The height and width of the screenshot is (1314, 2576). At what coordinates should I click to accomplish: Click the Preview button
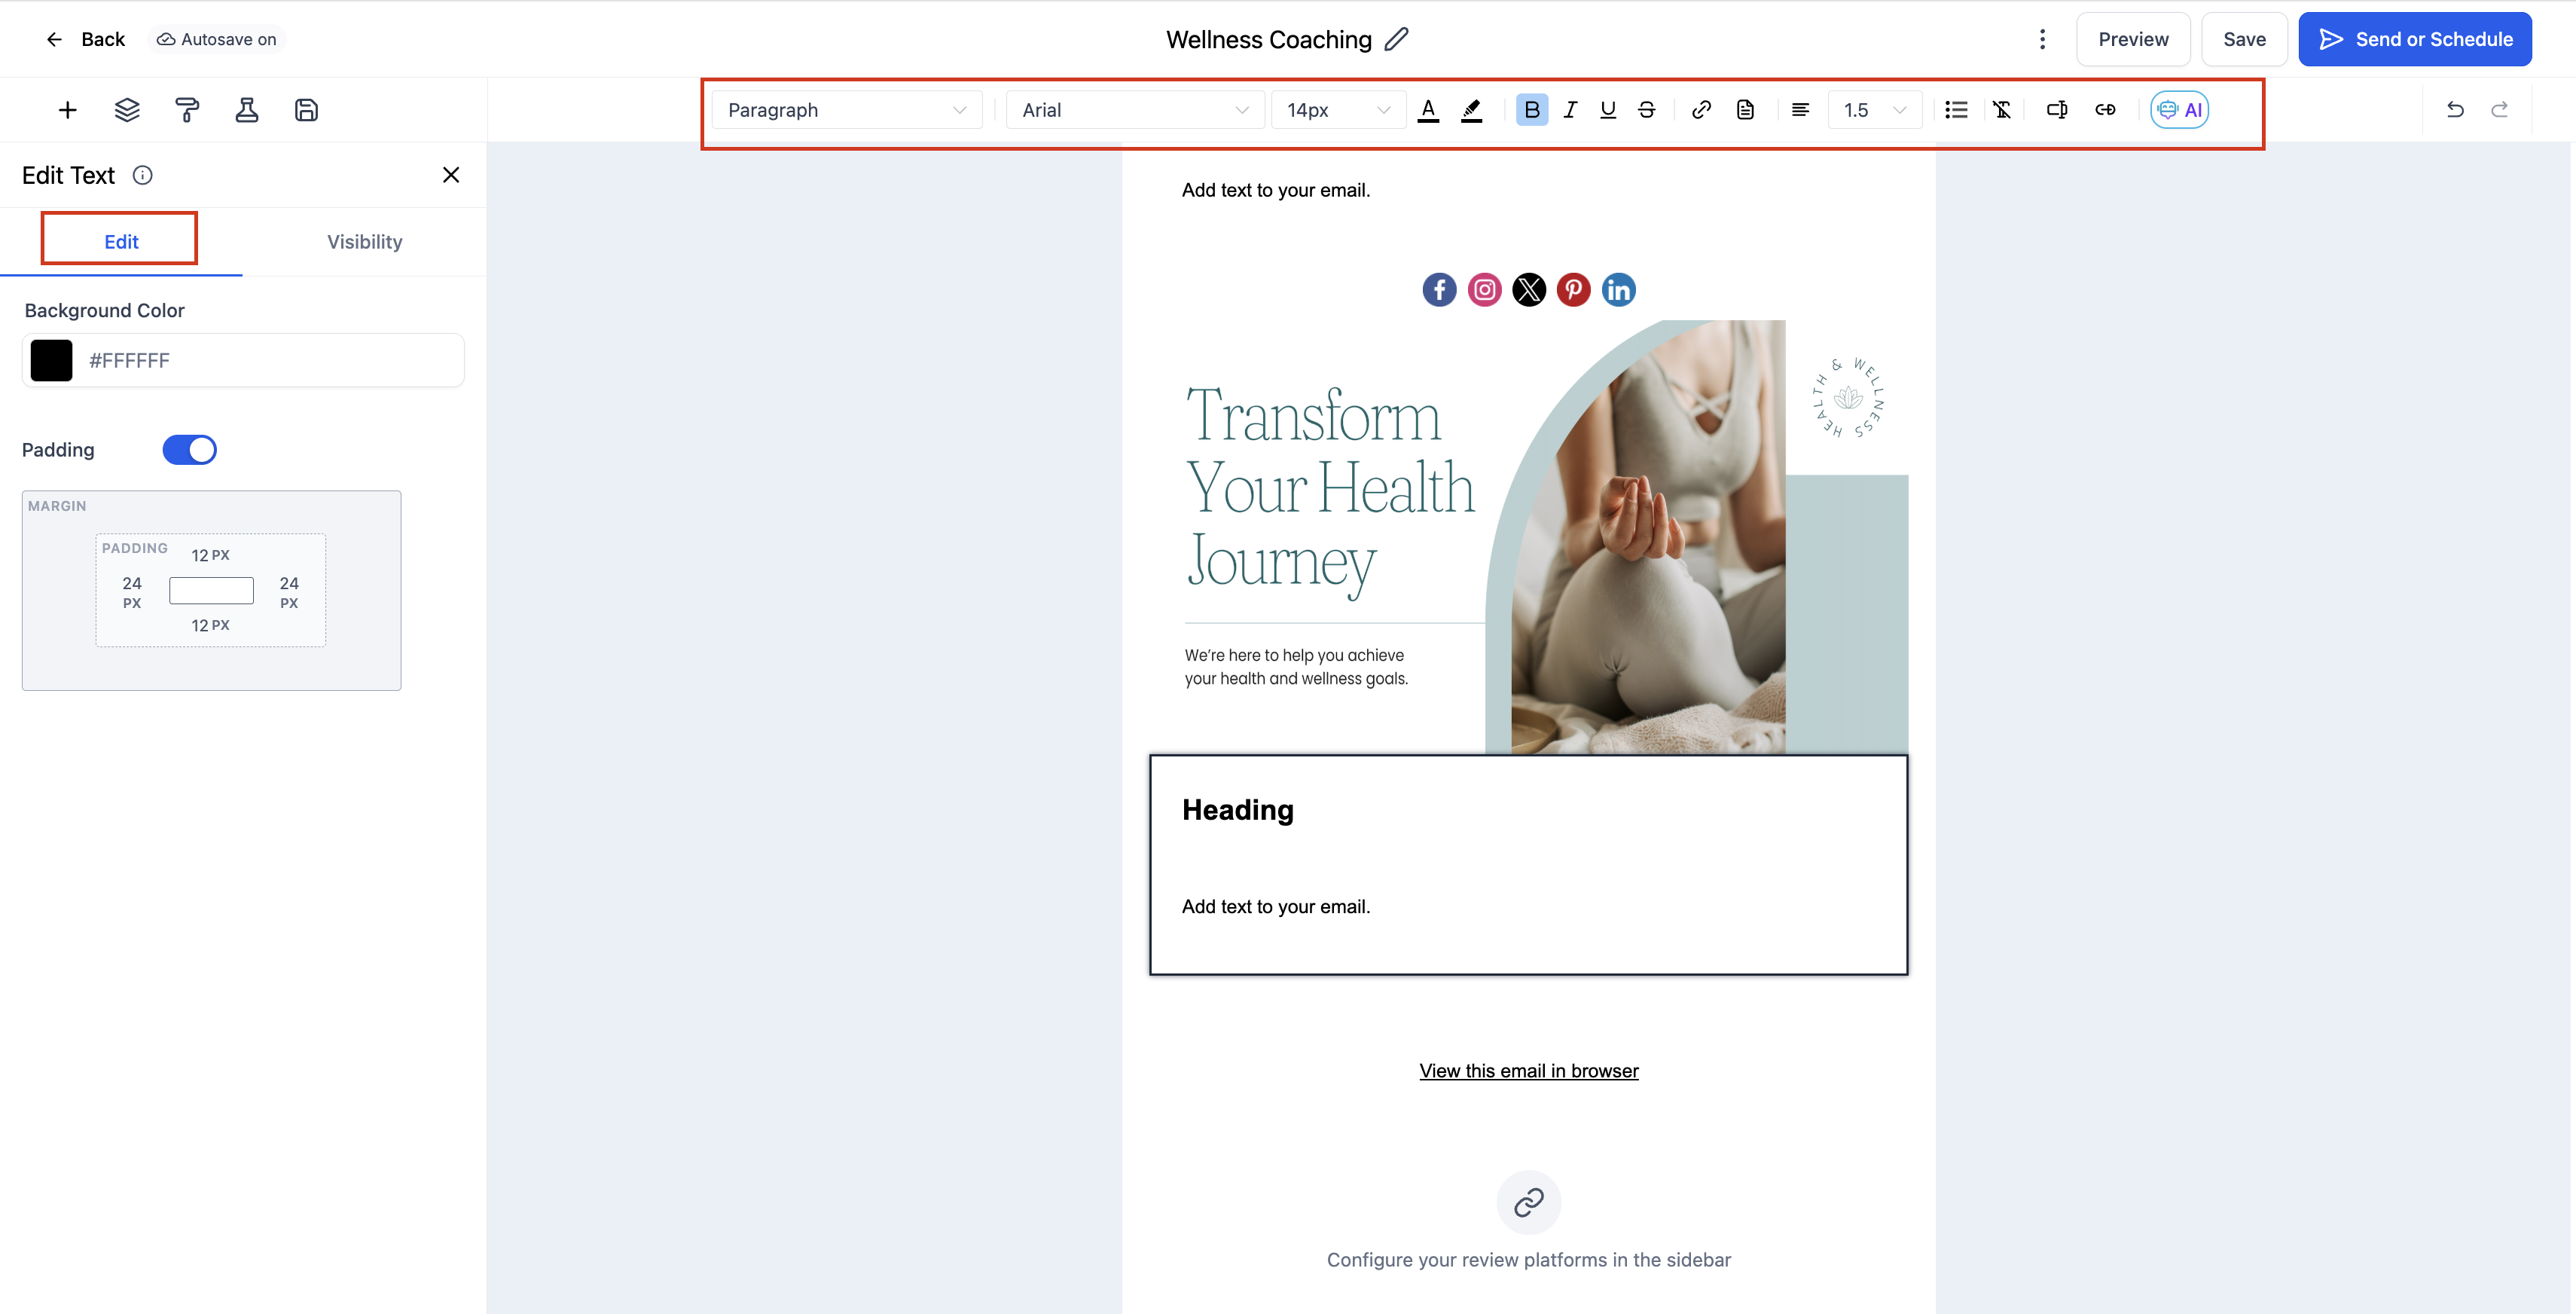click(2133, 39)
